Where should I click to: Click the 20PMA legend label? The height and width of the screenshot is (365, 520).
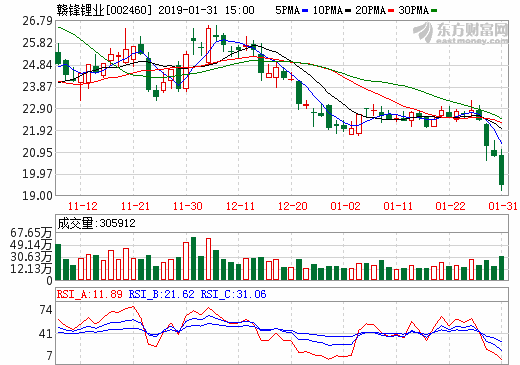(370, 10)
